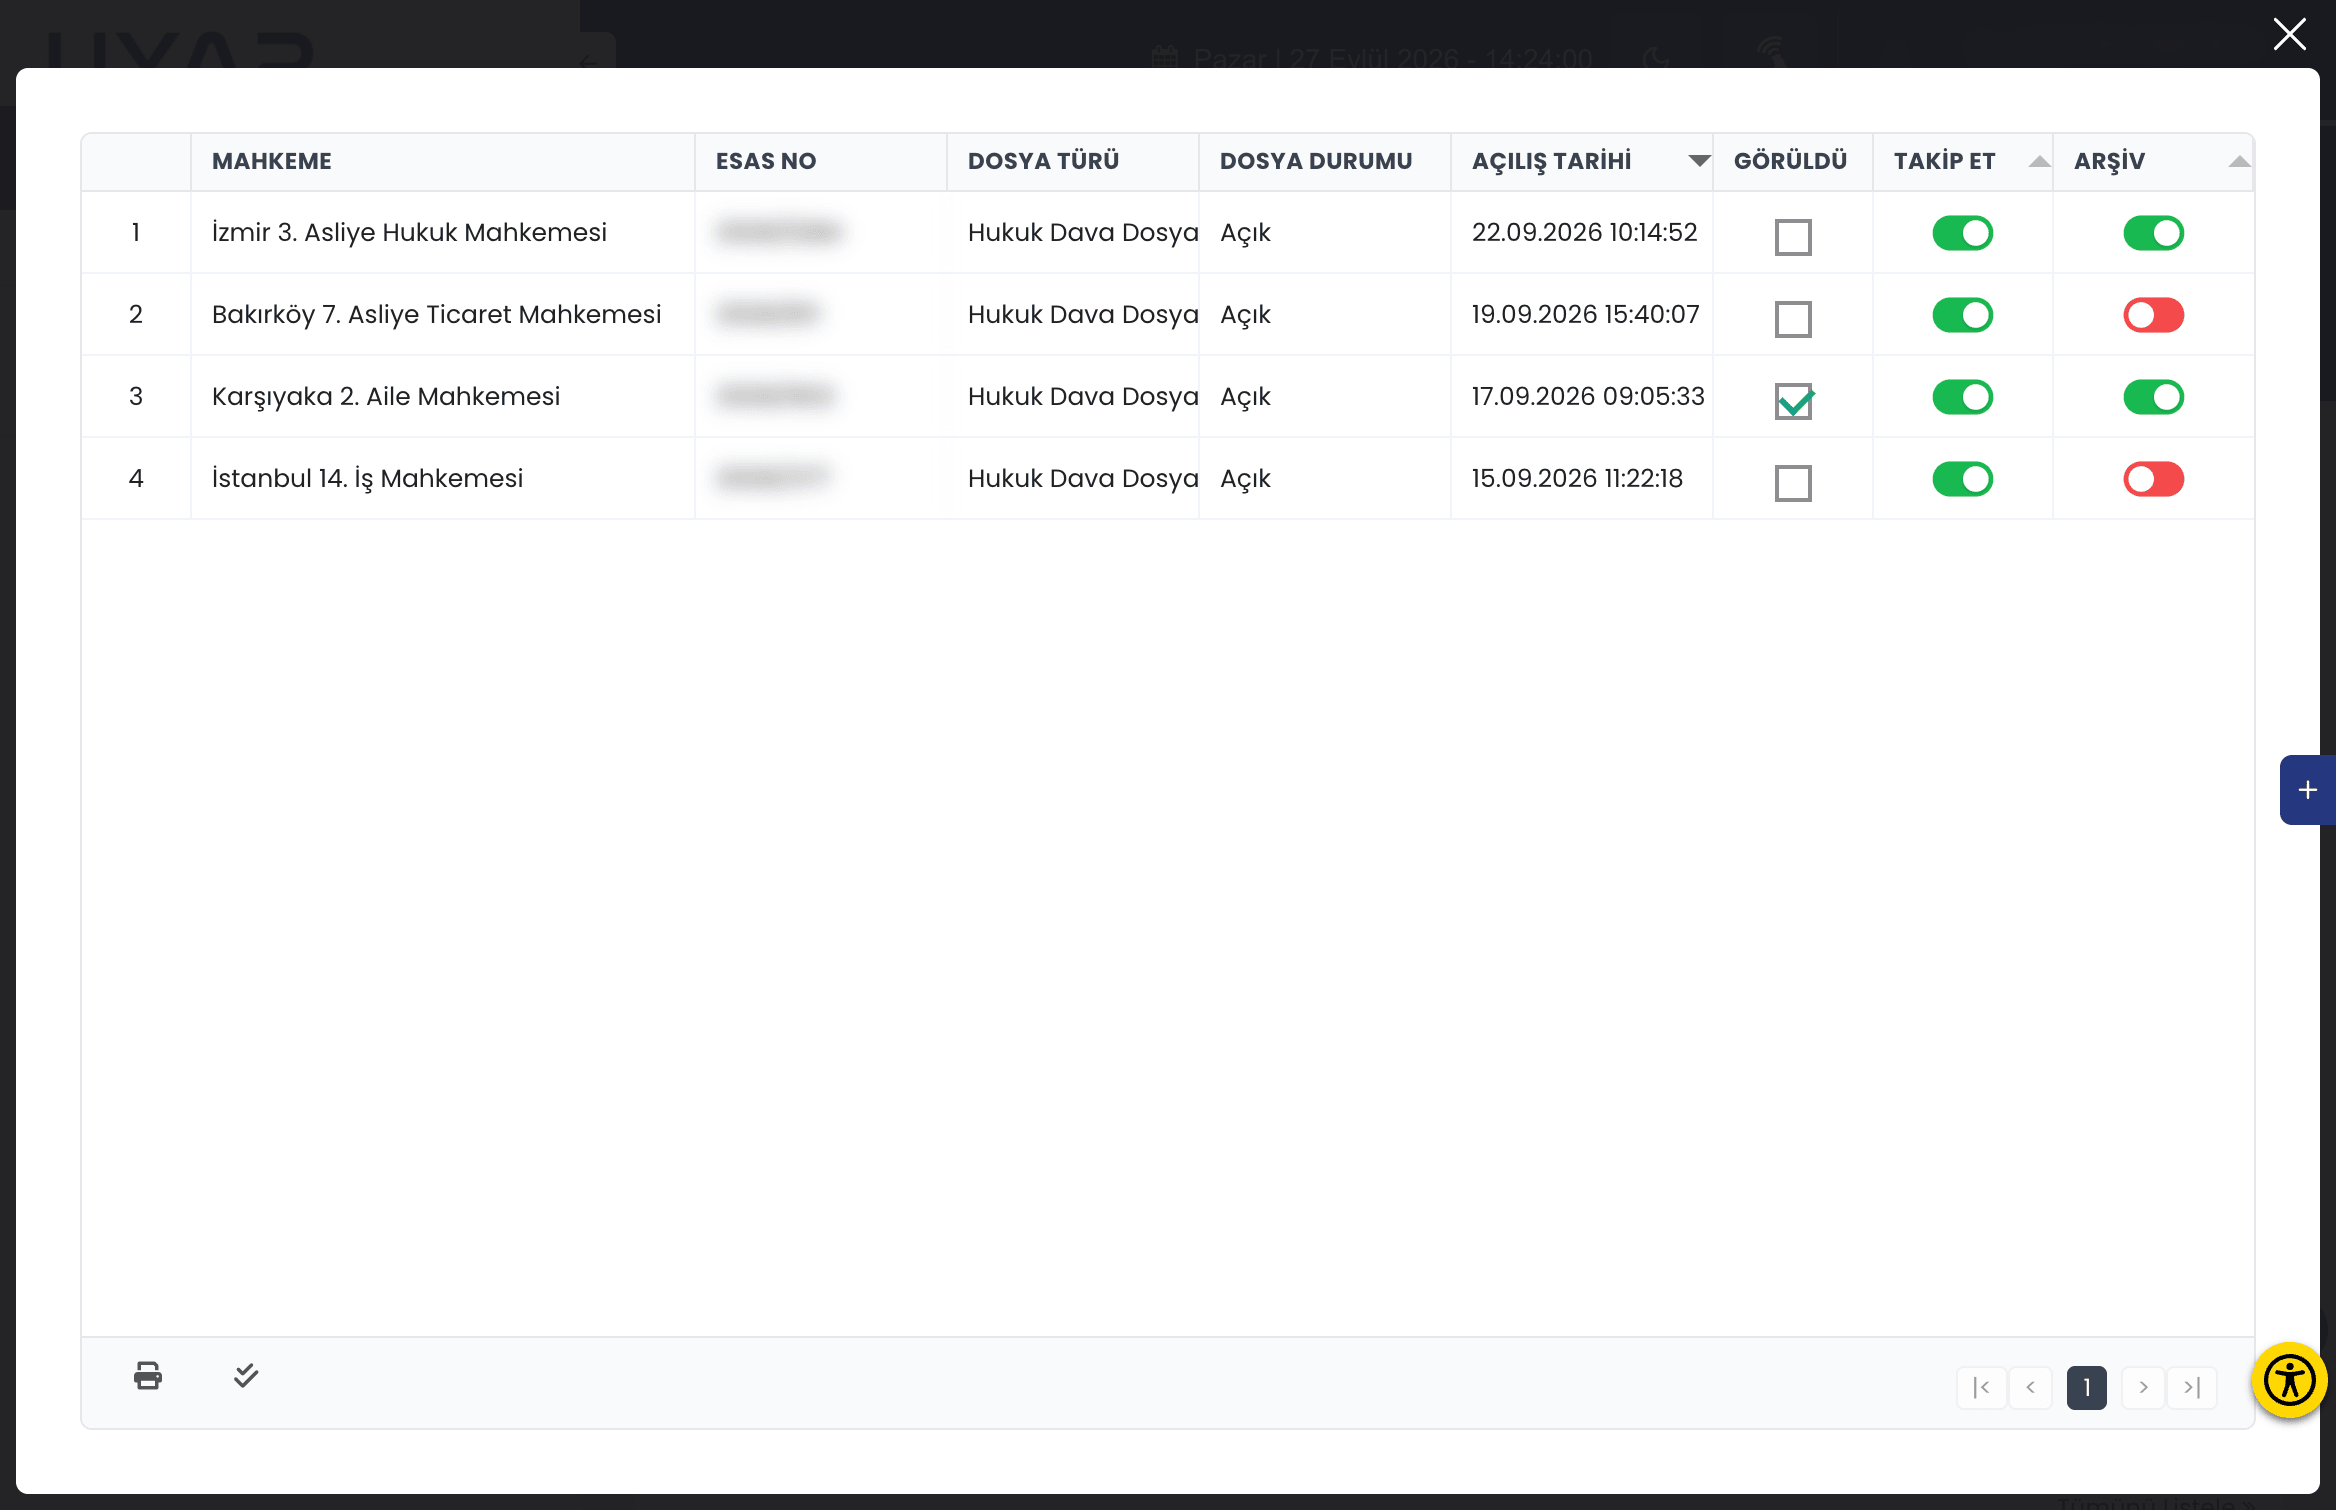Click the Açılış Tarihi sort-down arrow
This screenshot has width=2336, height=1510.
pyautogui.click(x=1699, y=161)
